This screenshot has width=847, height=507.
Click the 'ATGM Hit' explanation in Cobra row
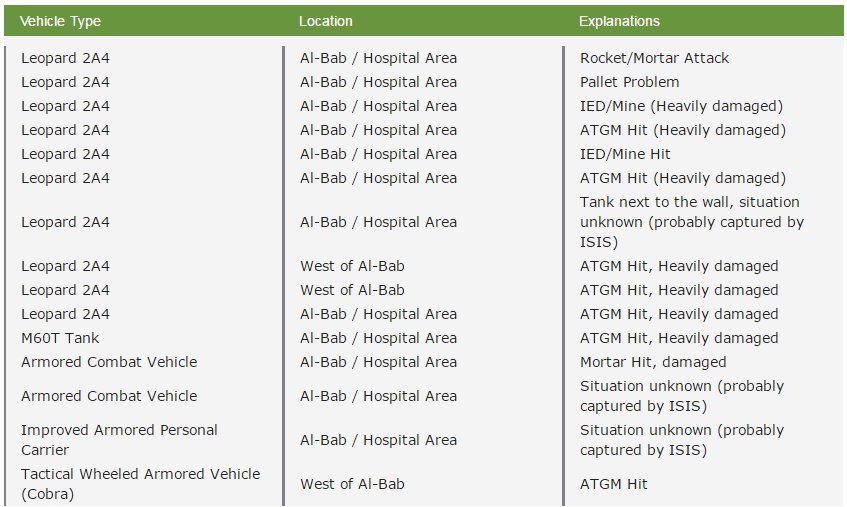614,484
